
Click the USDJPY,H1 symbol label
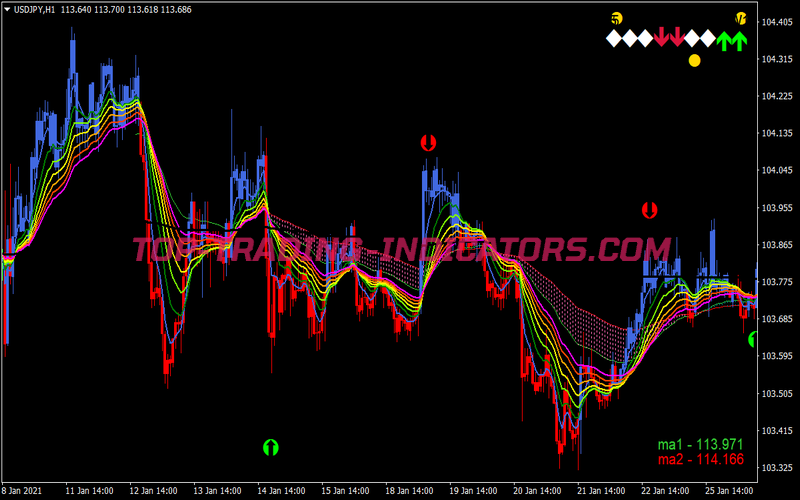click(x=34, y=10)
